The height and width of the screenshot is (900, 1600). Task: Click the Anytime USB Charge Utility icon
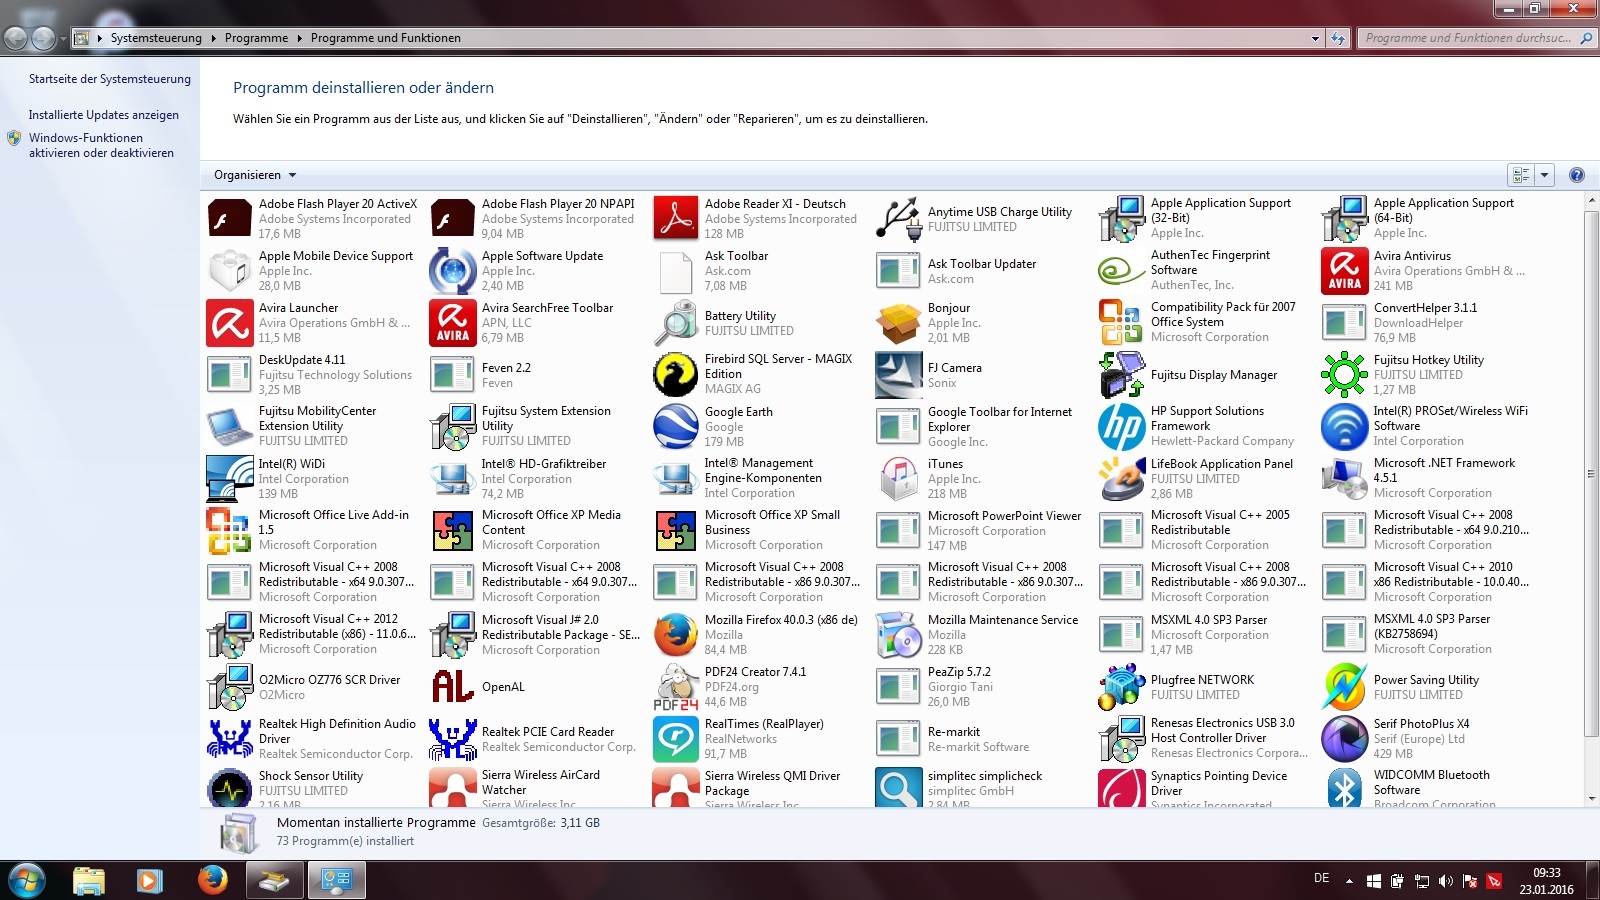pos(899,218)
